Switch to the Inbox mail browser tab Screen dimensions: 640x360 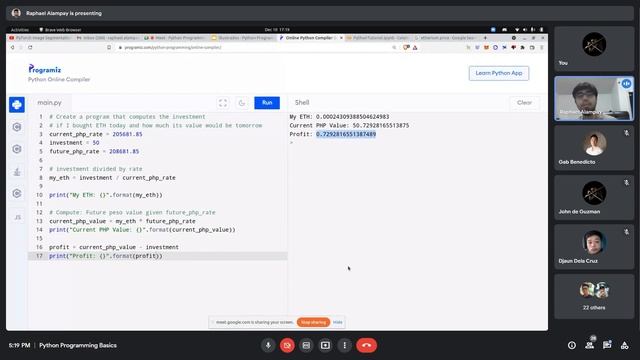[x=108, y=38]
